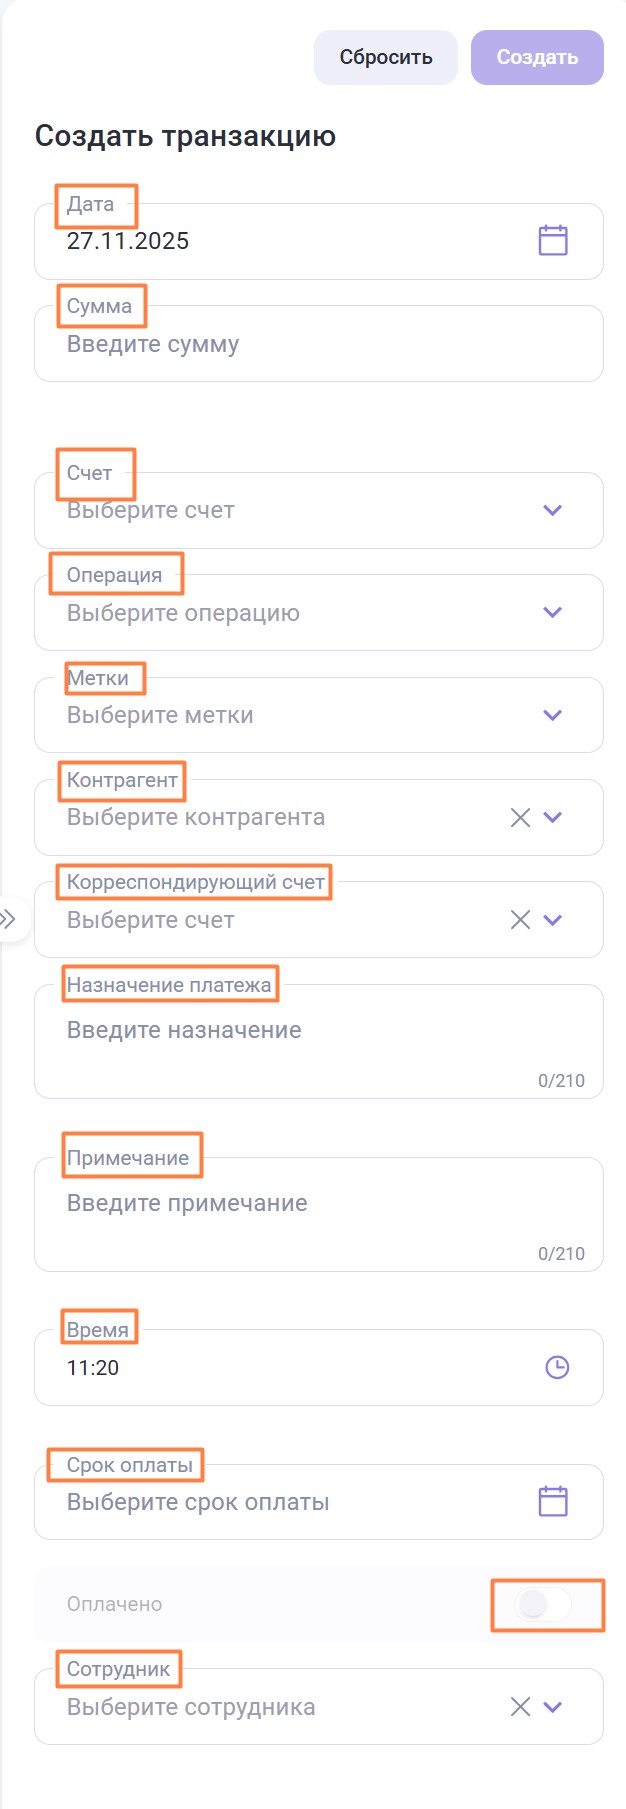This screenshot has height=1809, width=626.
Task: Expand the Корреспондирующий счет chevron
Action: [x=552, y=920]
